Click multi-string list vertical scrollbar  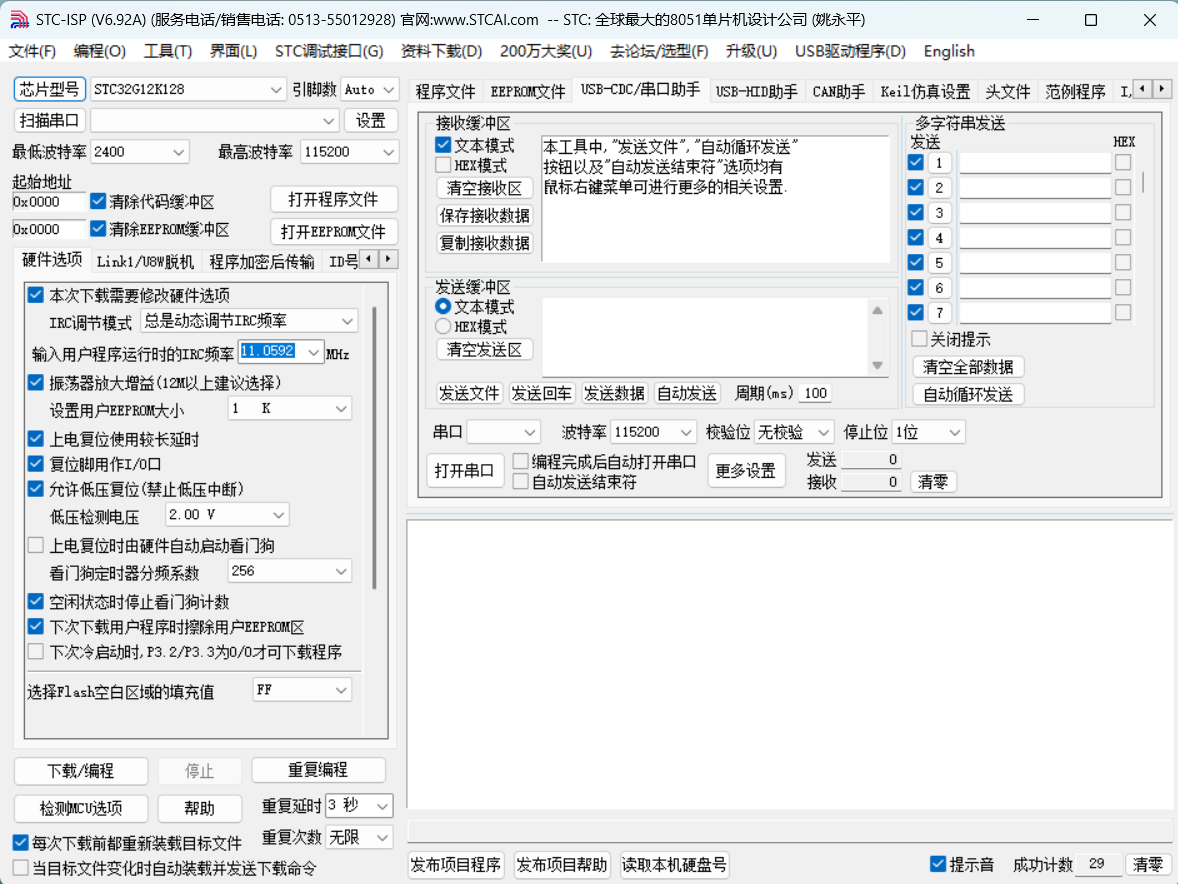1143,181
